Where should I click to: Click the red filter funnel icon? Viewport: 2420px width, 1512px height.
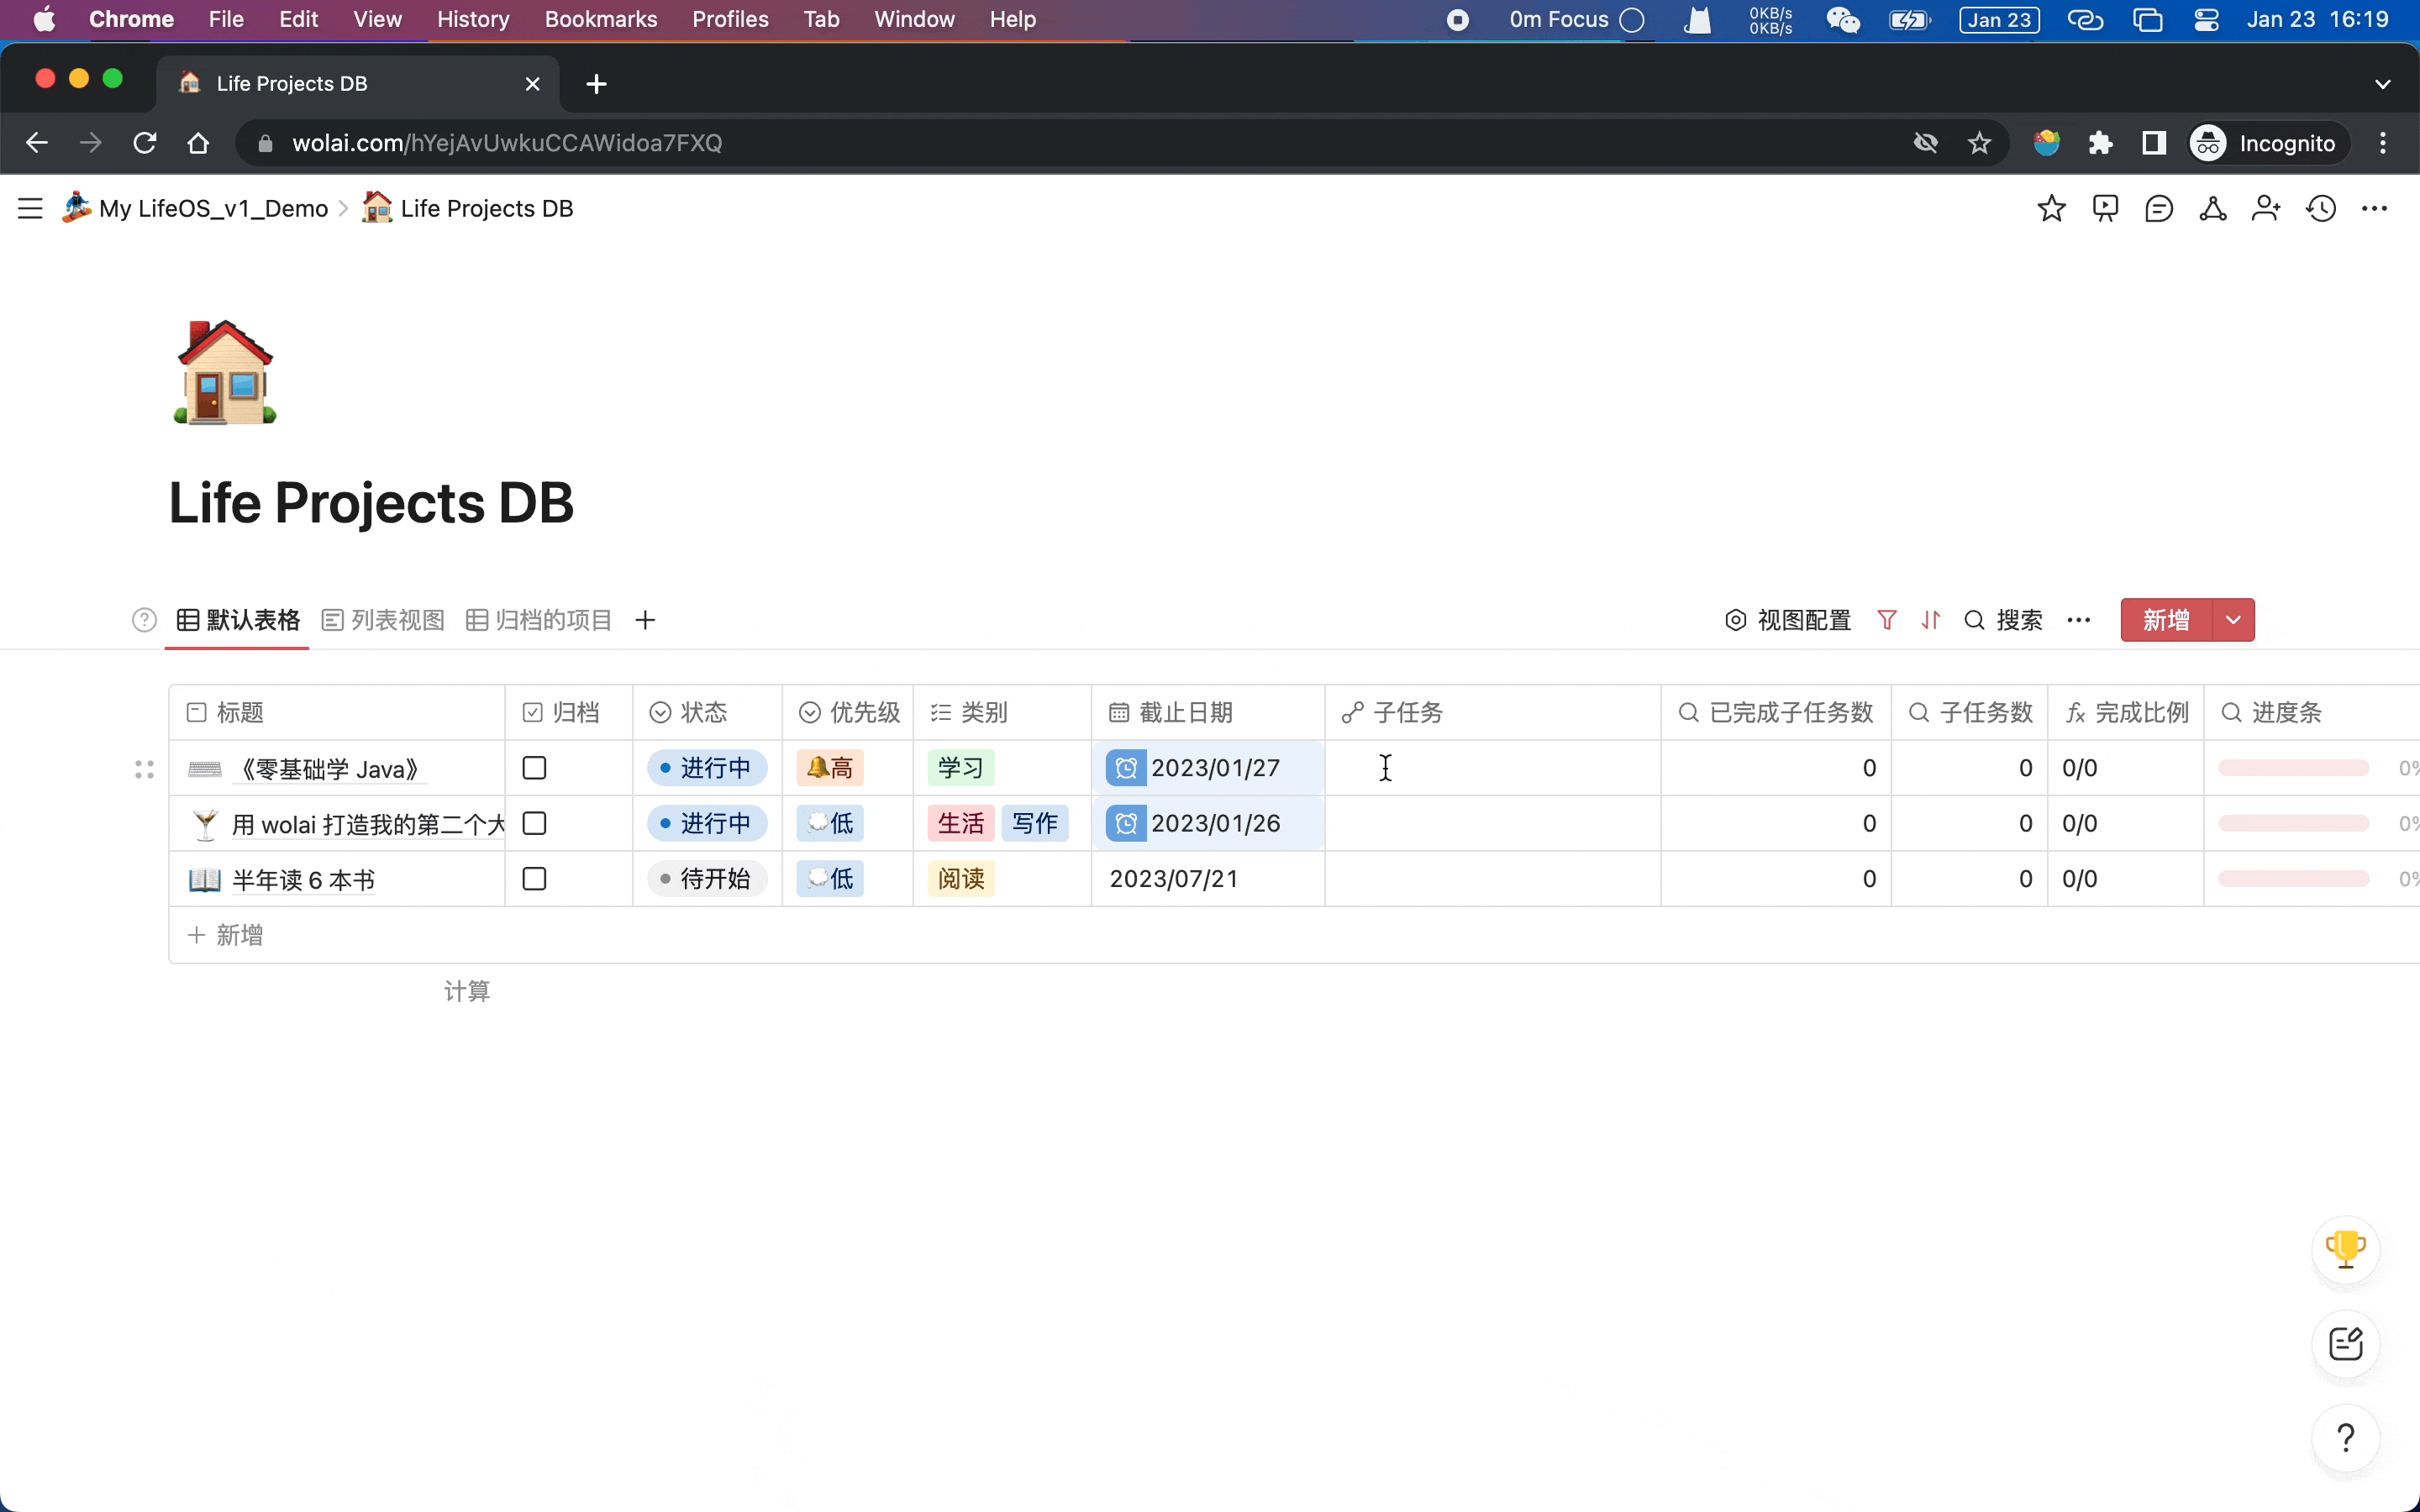[1886, 620]
